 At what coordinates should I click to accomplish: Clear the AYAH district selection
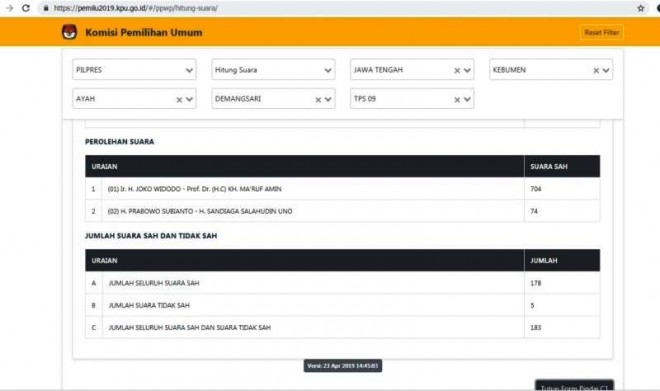179,100
